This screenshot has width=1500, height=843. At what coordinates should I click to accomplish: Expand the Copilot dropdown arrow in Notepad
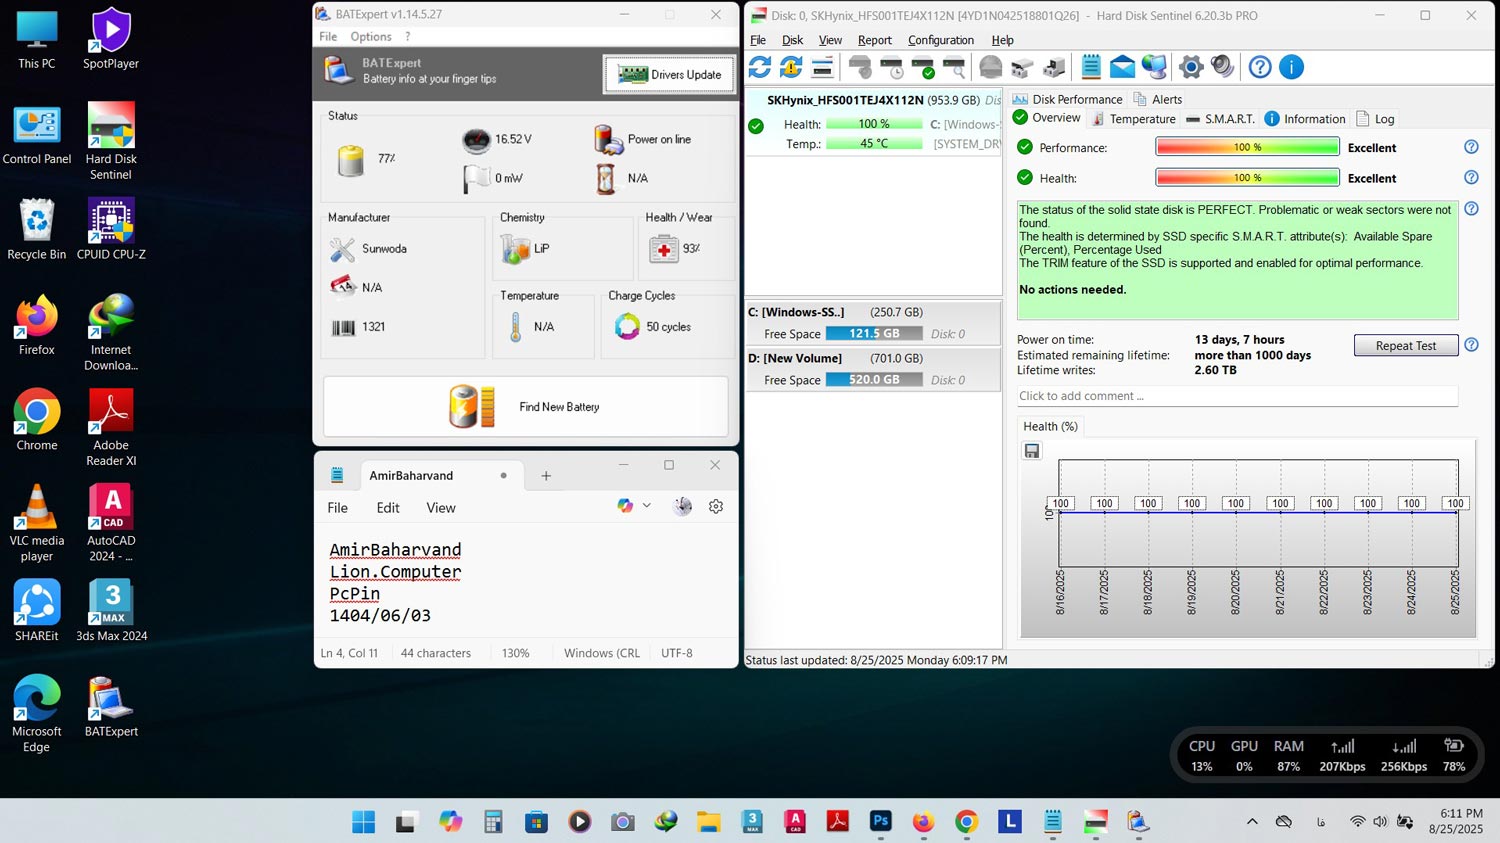click(646, 506)
